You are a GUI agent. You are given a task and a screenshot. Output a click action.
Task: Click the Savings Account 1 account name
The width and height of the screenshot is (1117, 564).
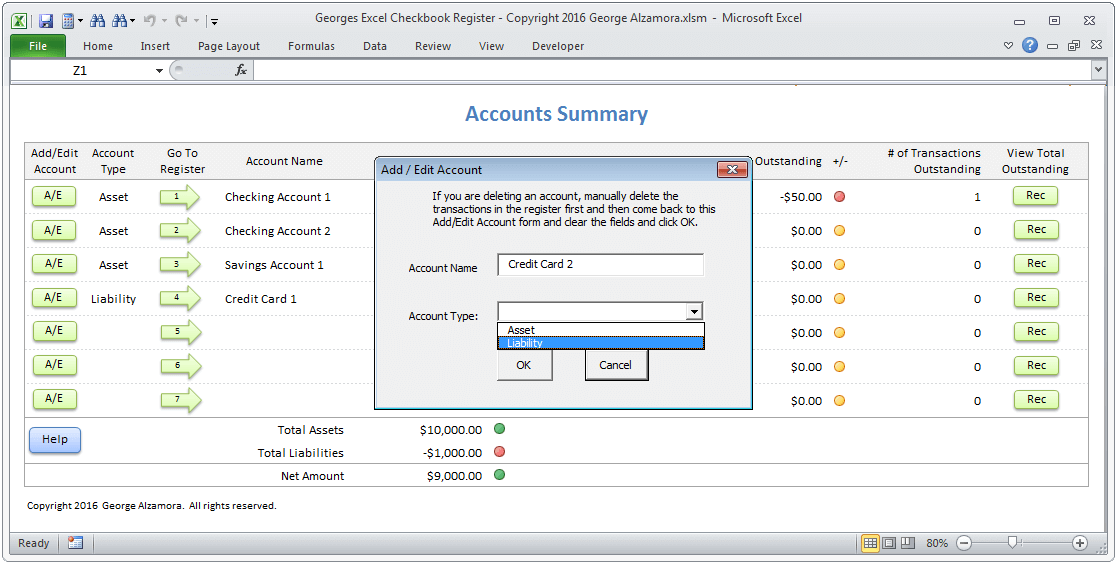(x=274, y=265)
